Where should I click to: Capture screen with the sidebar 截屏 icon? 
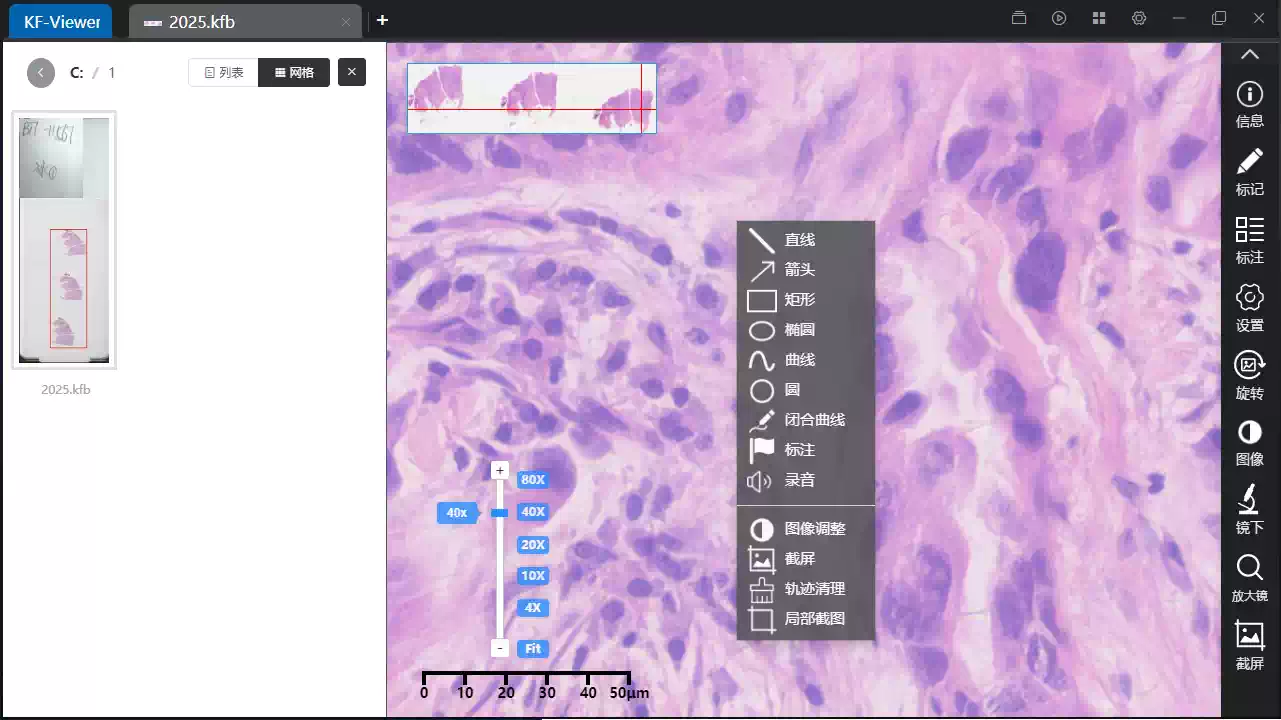point(1249,646)
